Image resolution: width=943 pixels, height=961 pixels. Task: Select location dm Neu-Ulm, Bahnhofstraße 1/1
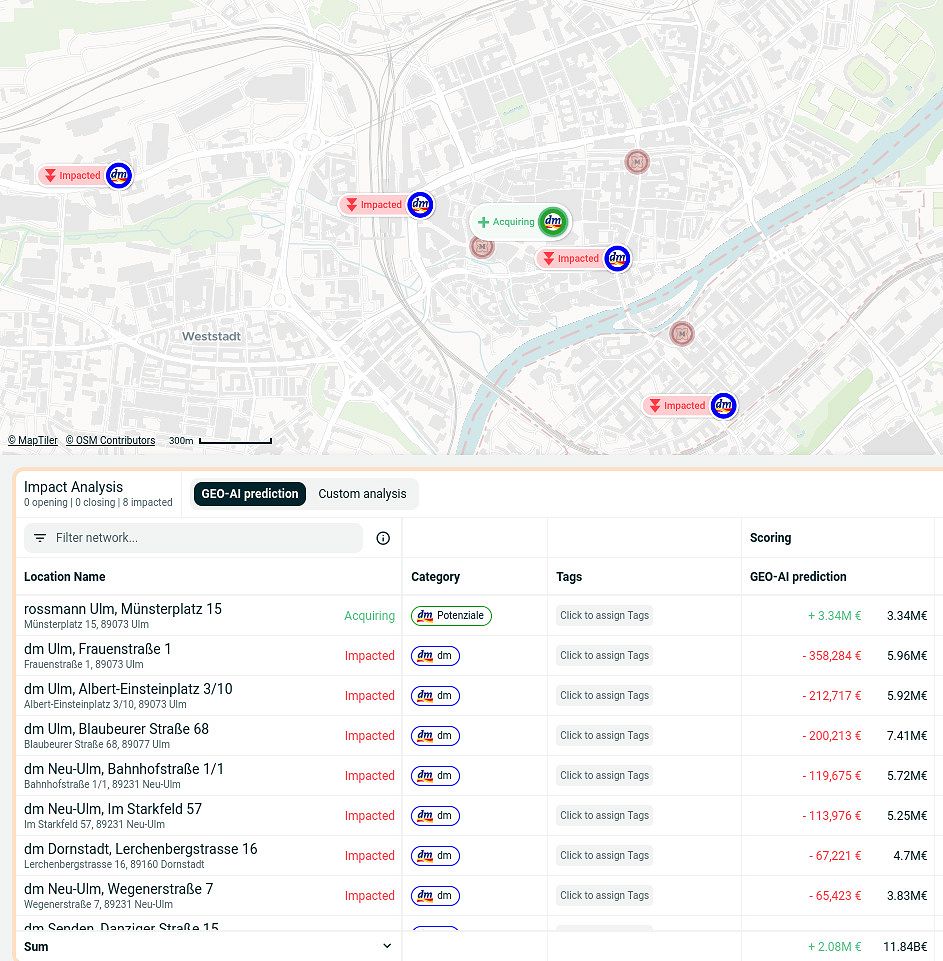pyautogui.click(x=124, y=769)
